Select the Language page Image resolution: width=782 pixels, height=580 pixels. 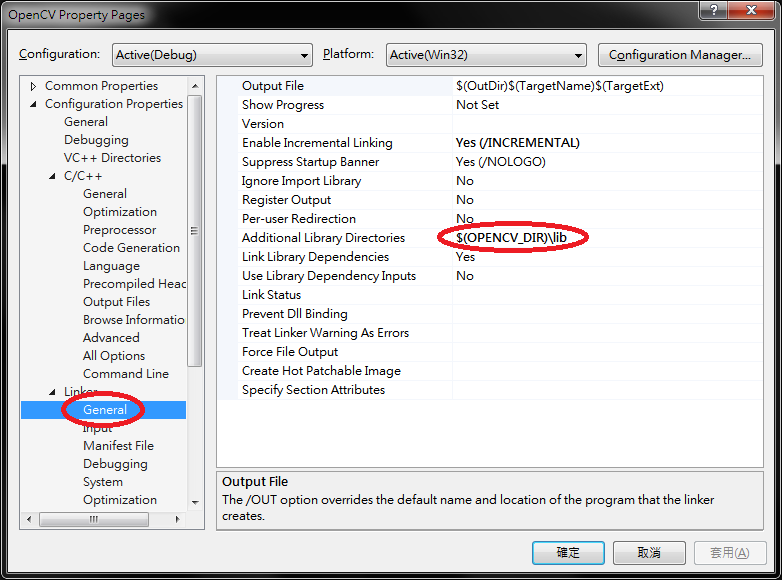tap(111, 265)
